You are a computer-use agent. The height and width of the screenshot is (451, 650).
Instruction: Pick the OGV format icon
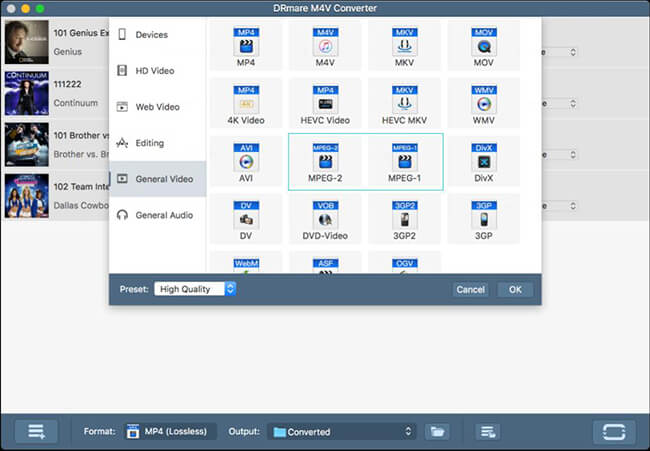pos(404,265)
